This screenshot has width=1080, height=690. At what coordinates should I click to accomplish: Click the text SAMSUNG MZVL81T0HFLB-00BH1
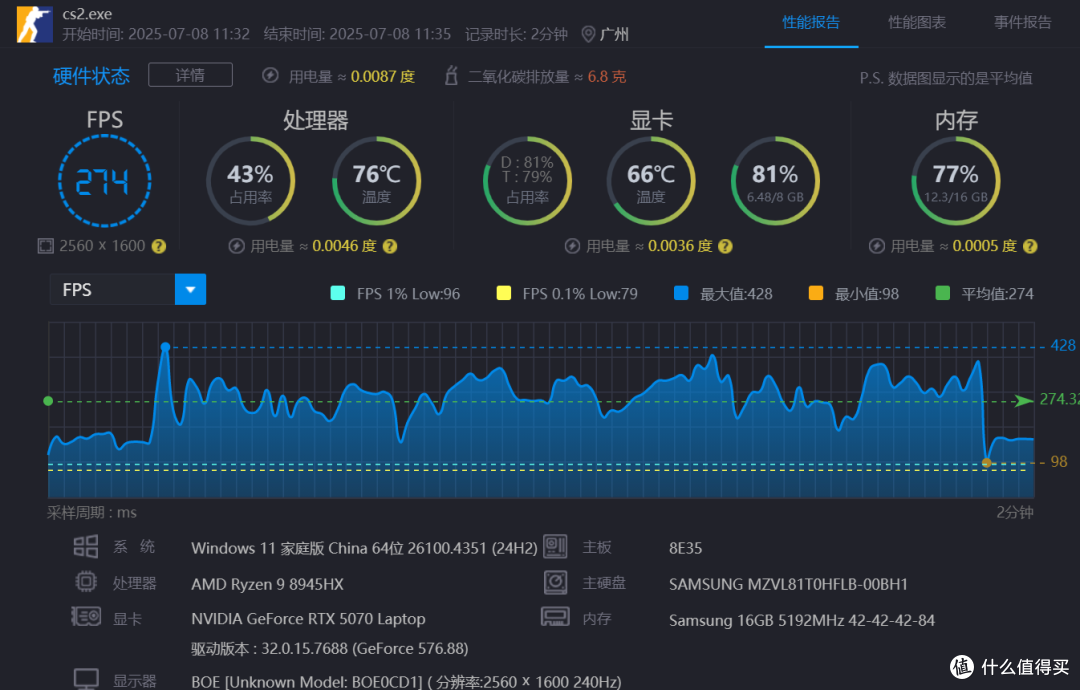(x=788, y=584)
